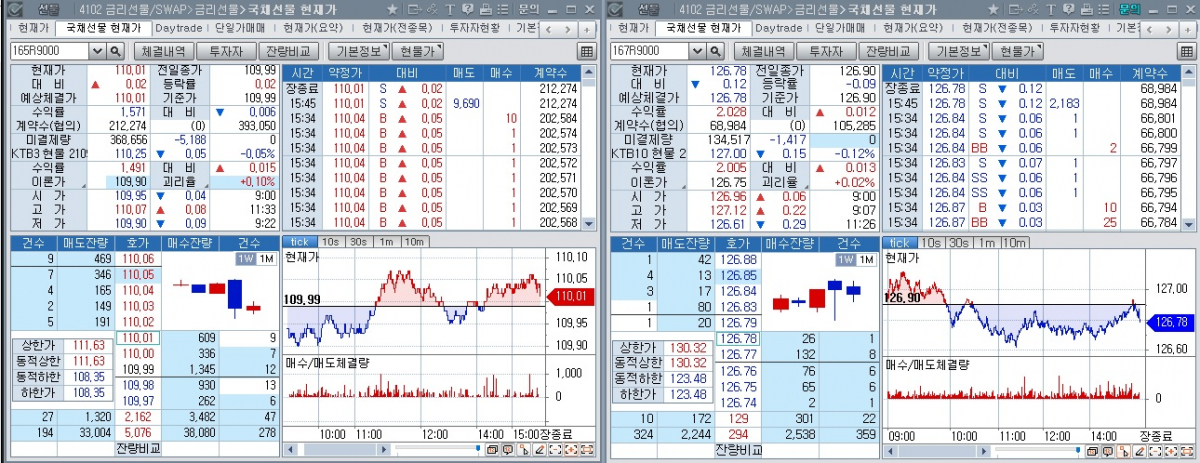Switch left candle chart to 1W
The height and width of the screenshot is (463, 1200).
[244, 259]
